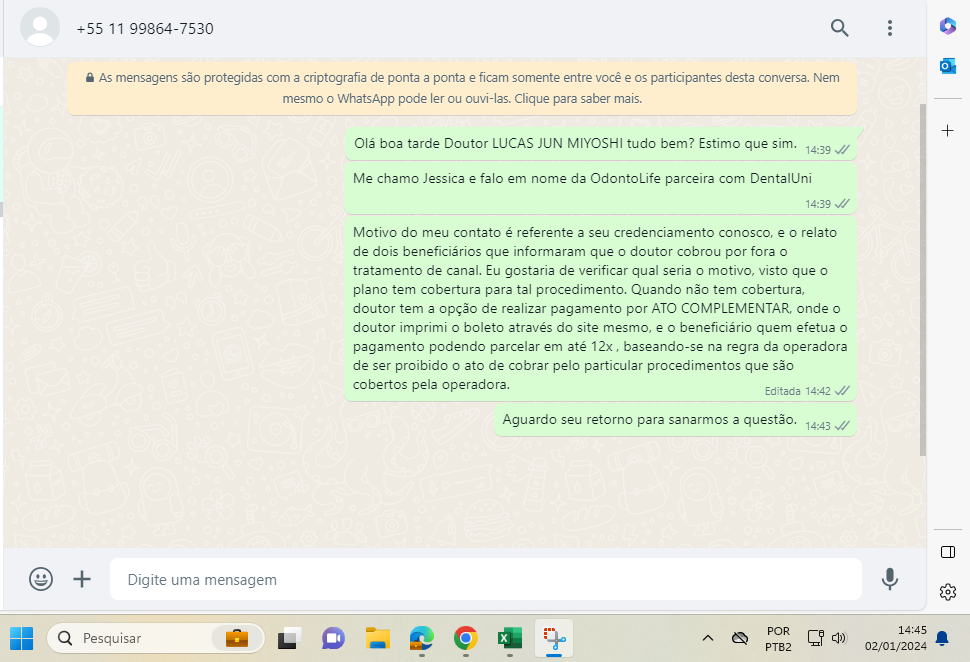This screenshot has height=662, width=970.
Task: Click the briefcase icon in search box
Action: [x=237, y=638]
